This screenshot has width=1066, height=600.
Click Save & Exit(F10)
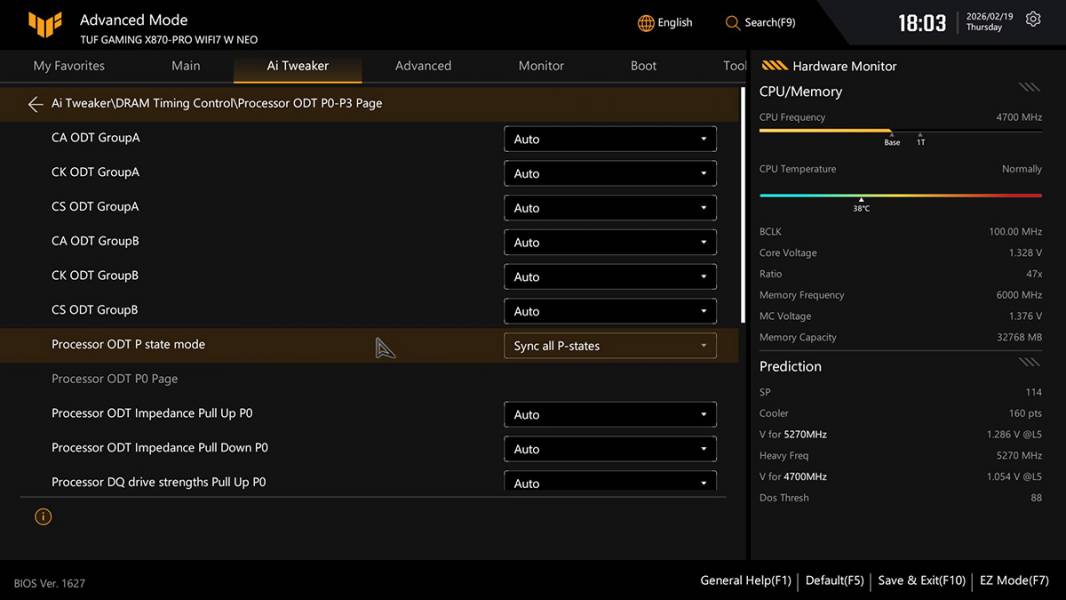(x=921, y=580)
